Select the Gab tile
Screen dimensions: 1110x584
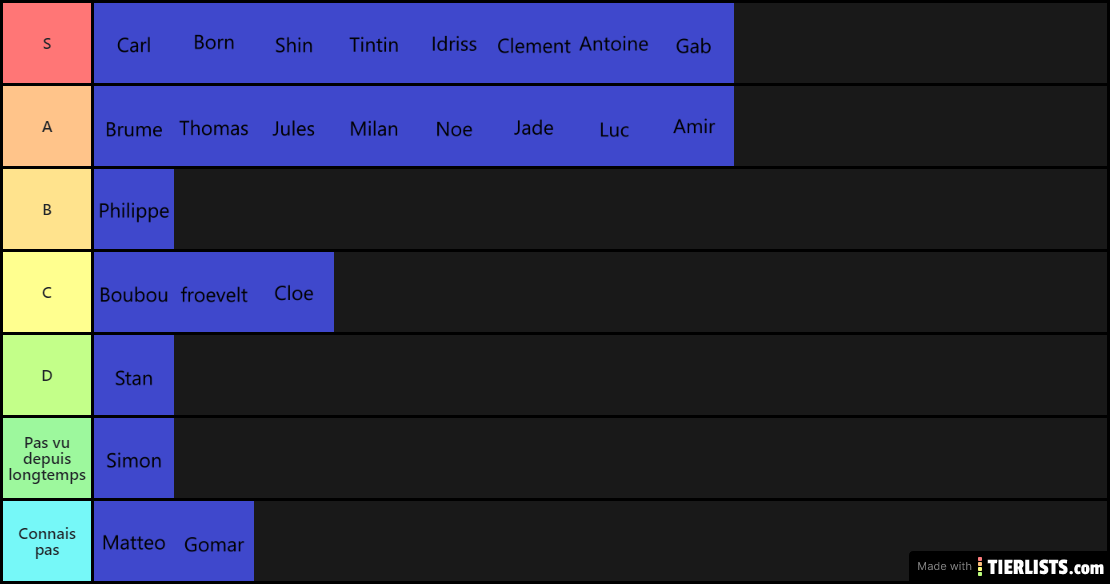click(694, 43)
